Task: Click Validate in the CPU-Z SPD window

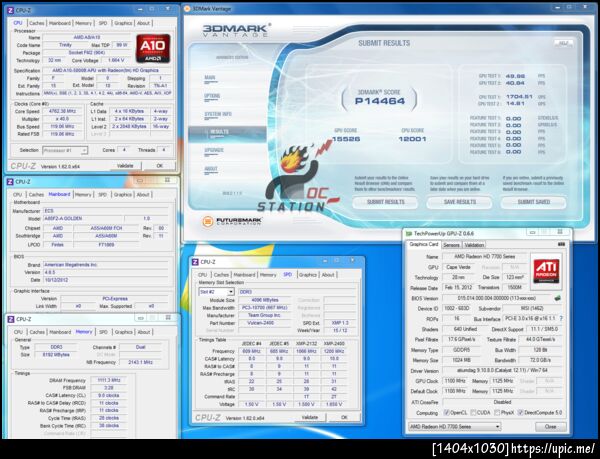Action: (x=310, y=417)
